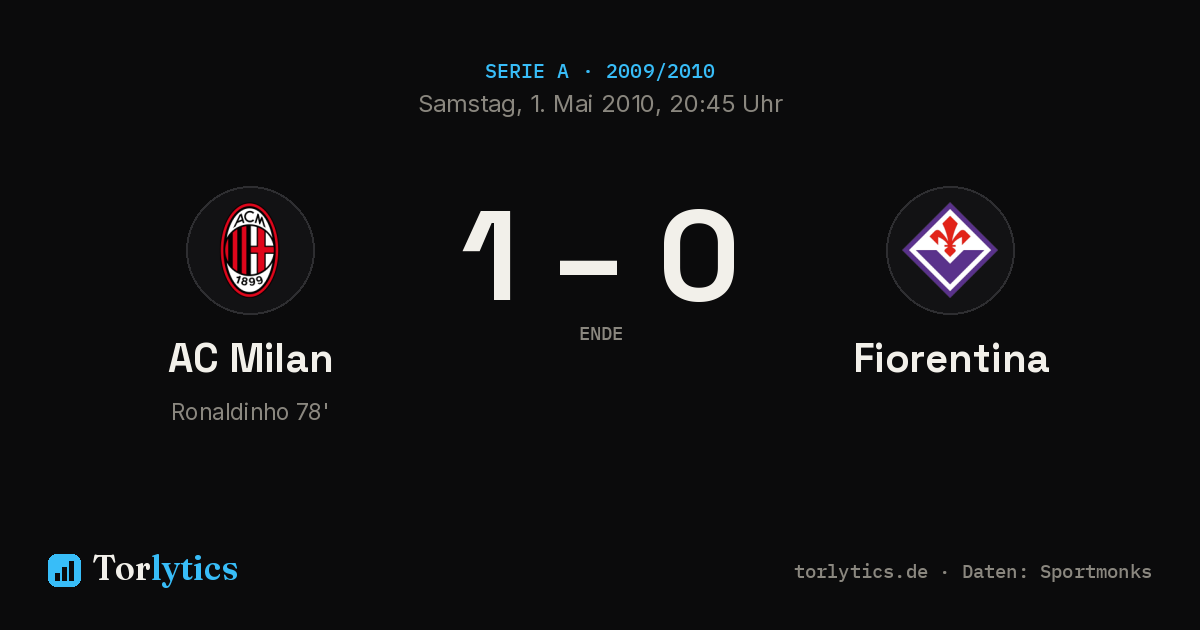
Task: Click the Daten: Sportmonks credit
Action: pyautogui.click(x=1057, y=572)
